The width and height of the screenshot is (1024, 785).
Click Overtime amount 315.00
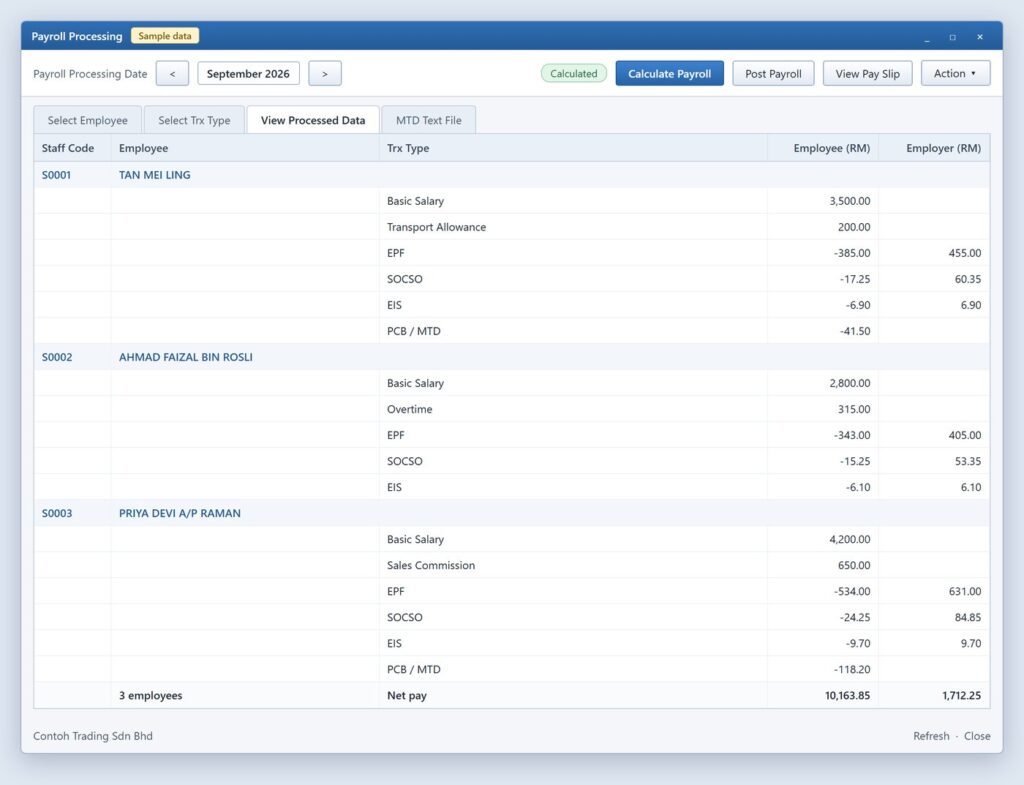[x=854, y=409]
